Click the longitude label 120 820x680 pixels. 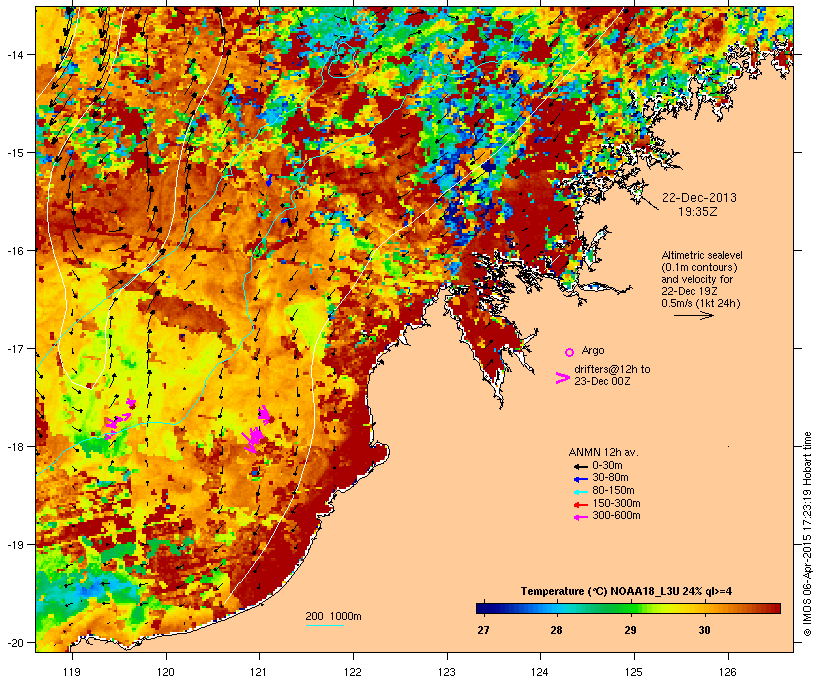pyautogui.click(x=166, y=672)
